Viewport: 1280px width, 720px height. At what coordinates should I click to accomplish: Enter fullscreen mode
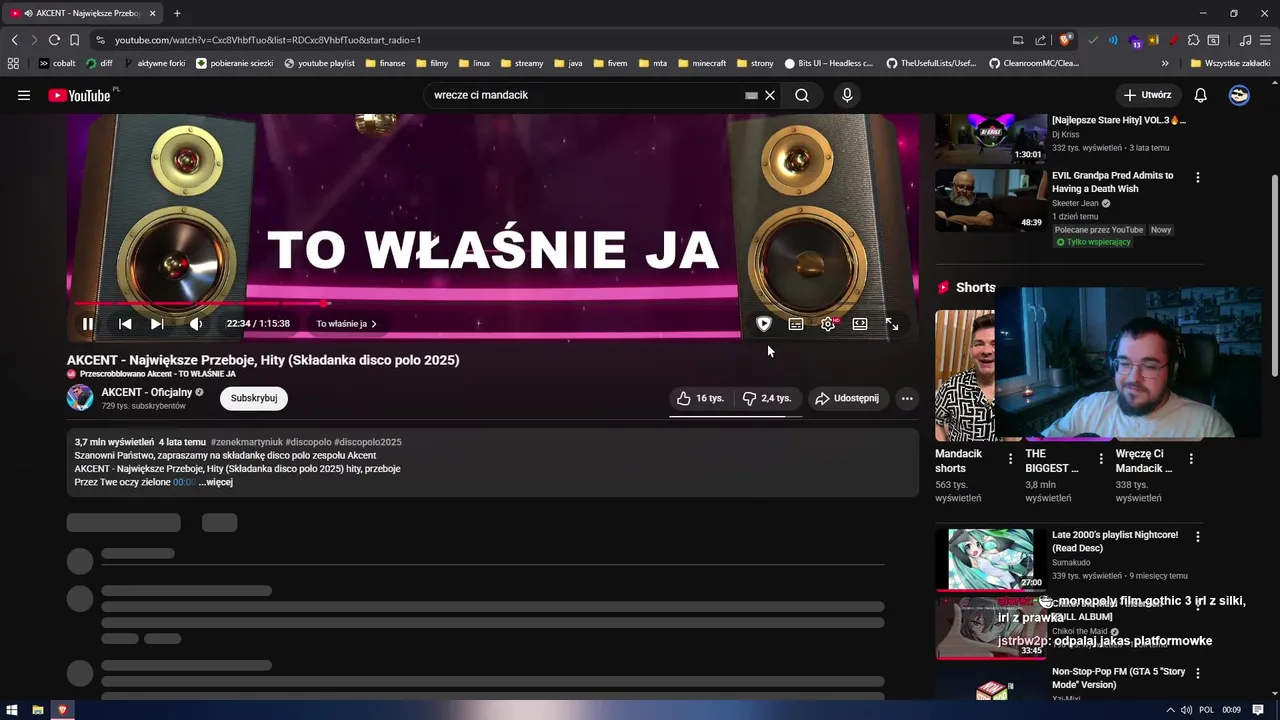892,324
